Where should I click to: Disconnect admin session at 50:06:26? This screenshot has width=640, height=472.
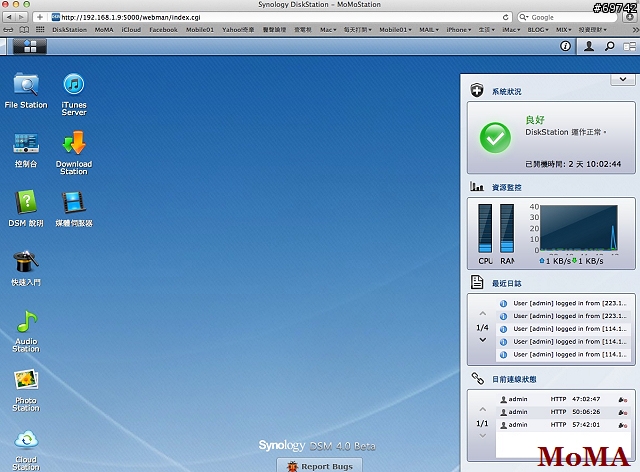622,412
